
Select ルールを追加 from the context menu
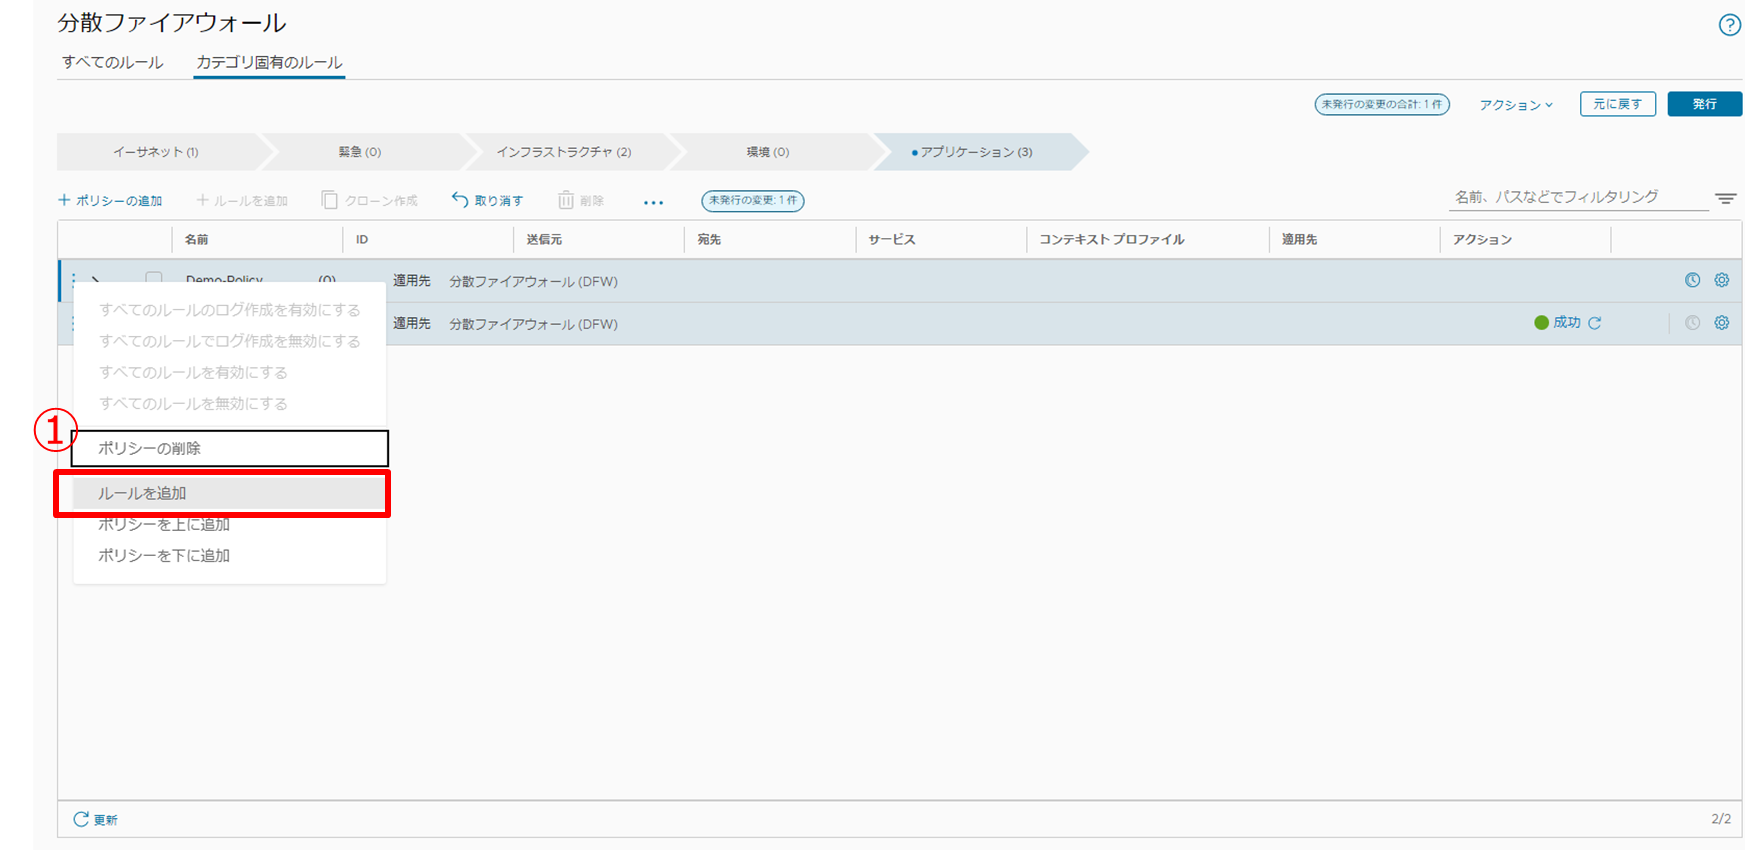click(x=142, y=493)
